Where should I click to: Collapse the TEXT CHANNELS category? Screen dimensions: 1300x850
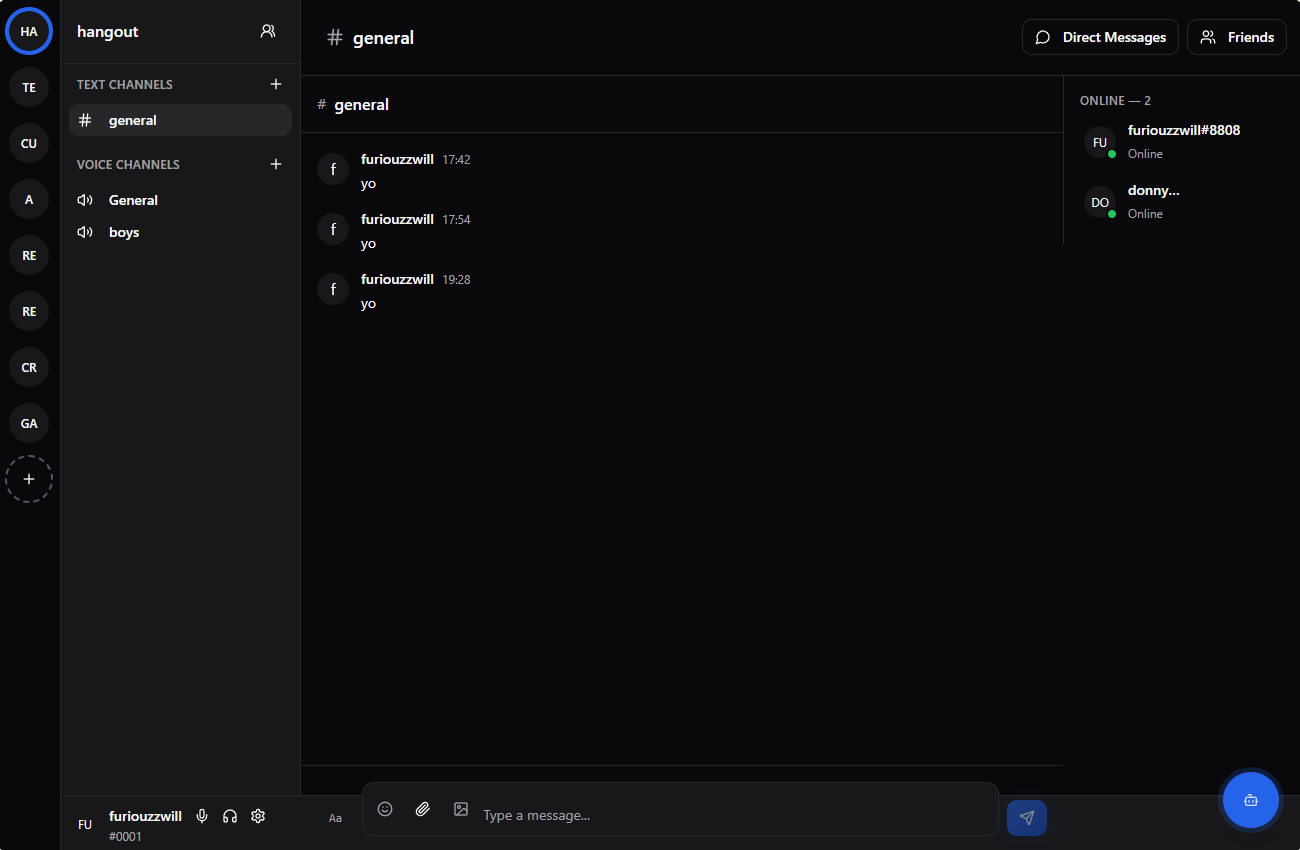(124, 84)
